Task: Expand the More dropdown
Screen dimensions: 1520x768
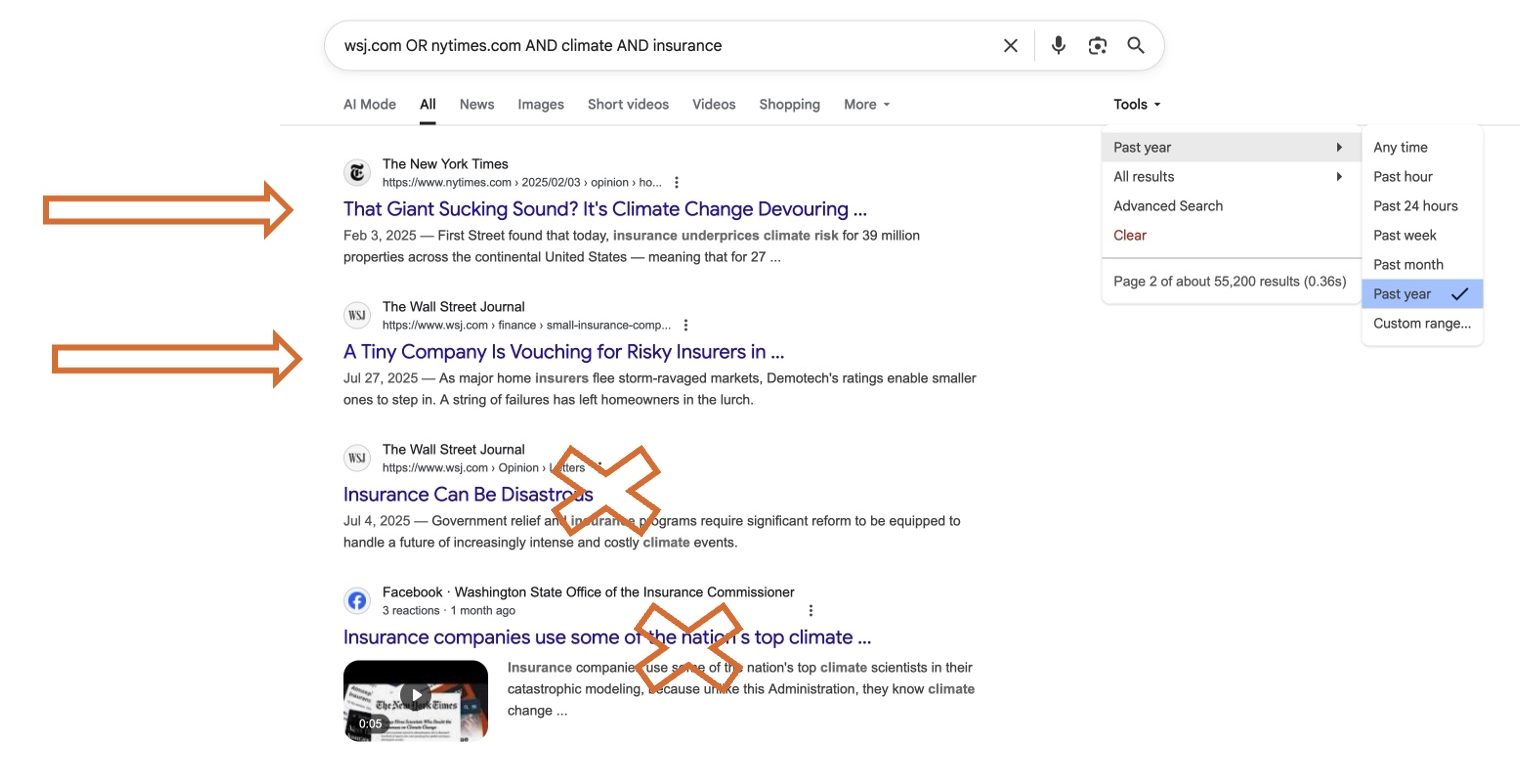Action: (x=866, y=104)
